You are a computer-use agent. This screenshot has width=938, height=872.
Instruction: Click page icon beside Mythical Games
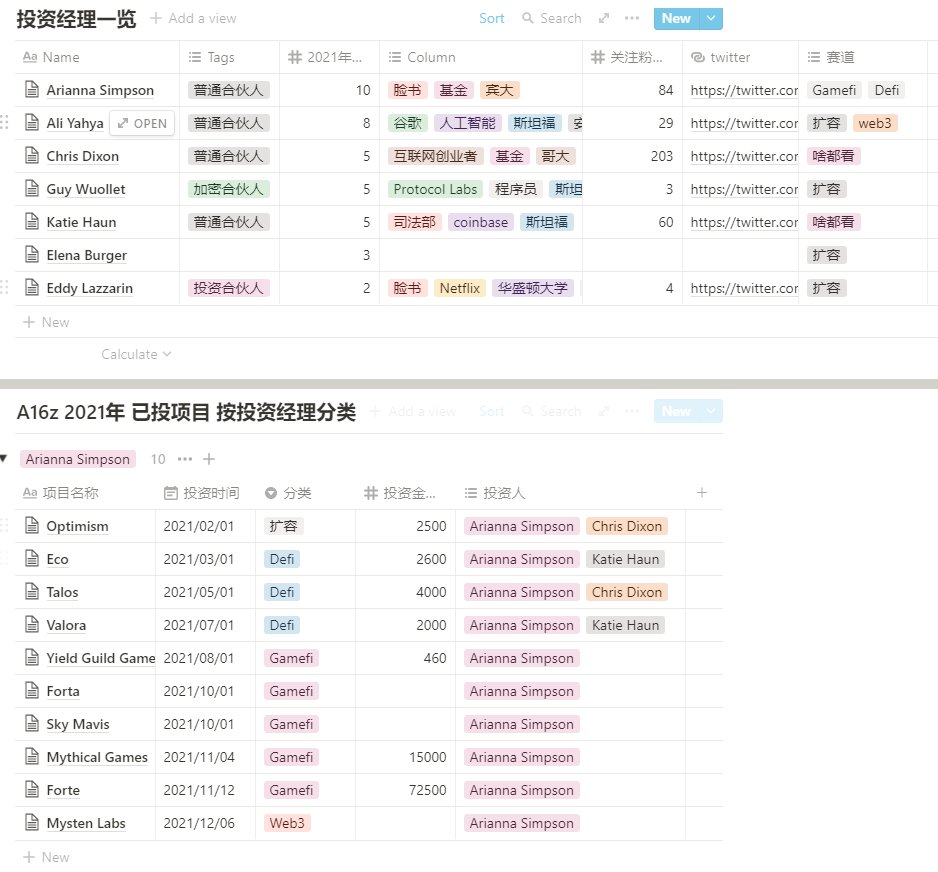(x=32, y=756)
